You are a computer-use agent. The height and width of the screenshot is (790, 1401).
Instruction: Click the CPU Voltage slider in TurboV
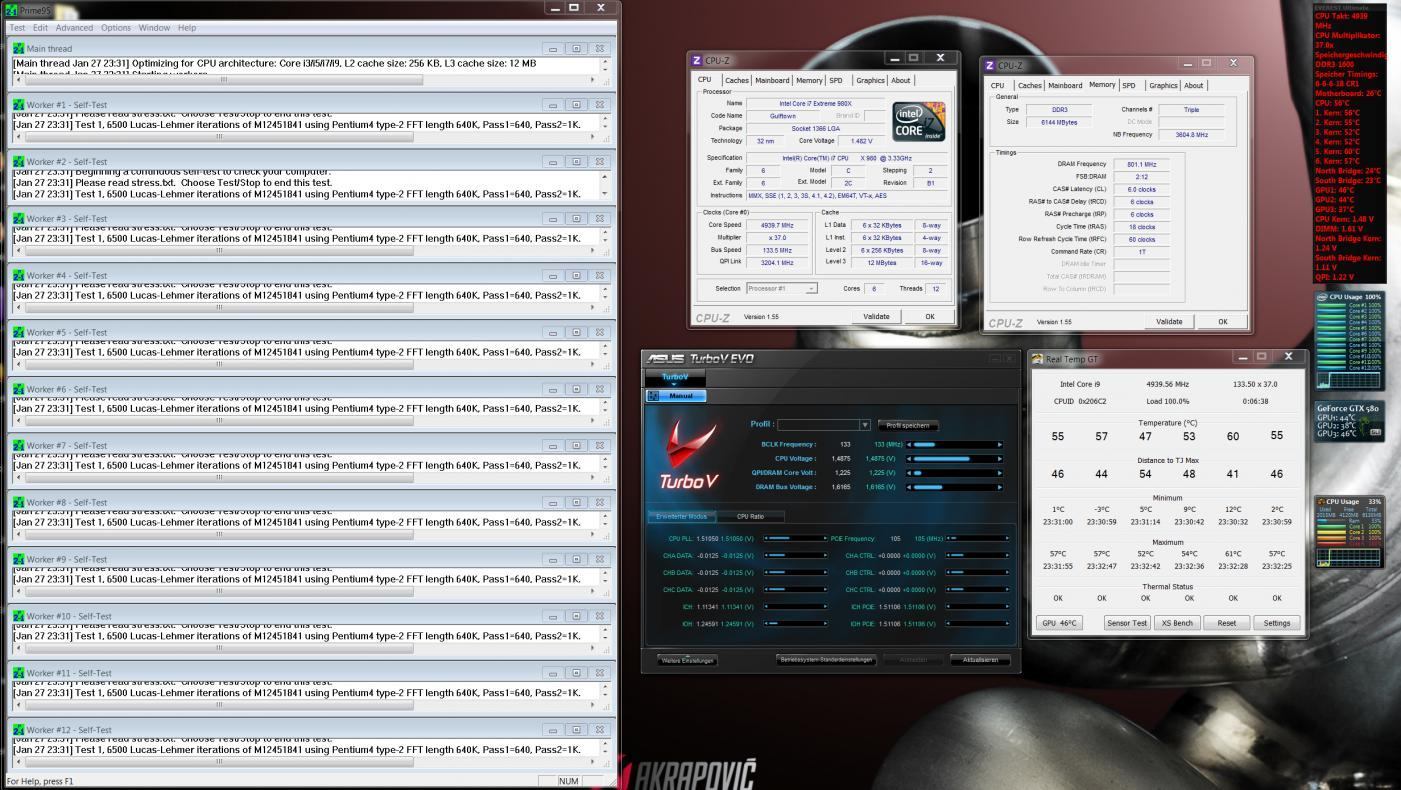click(954, 458)
